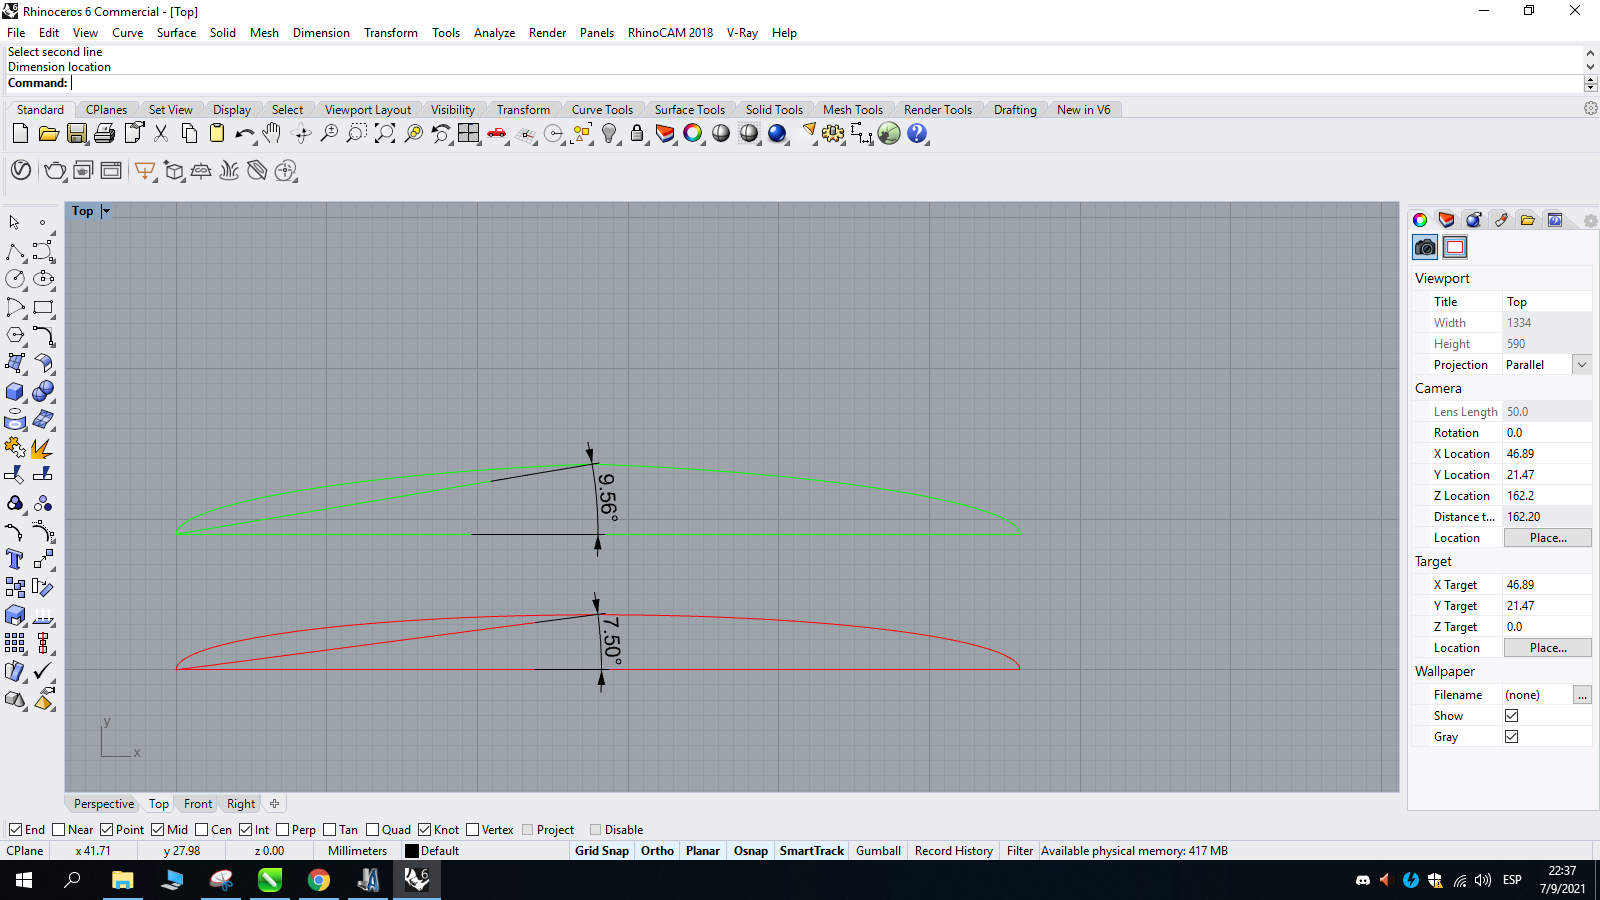The image size is (1600, 900).
Task: Switch to the Front viewport tab
Action: click(x=198, y=804)
